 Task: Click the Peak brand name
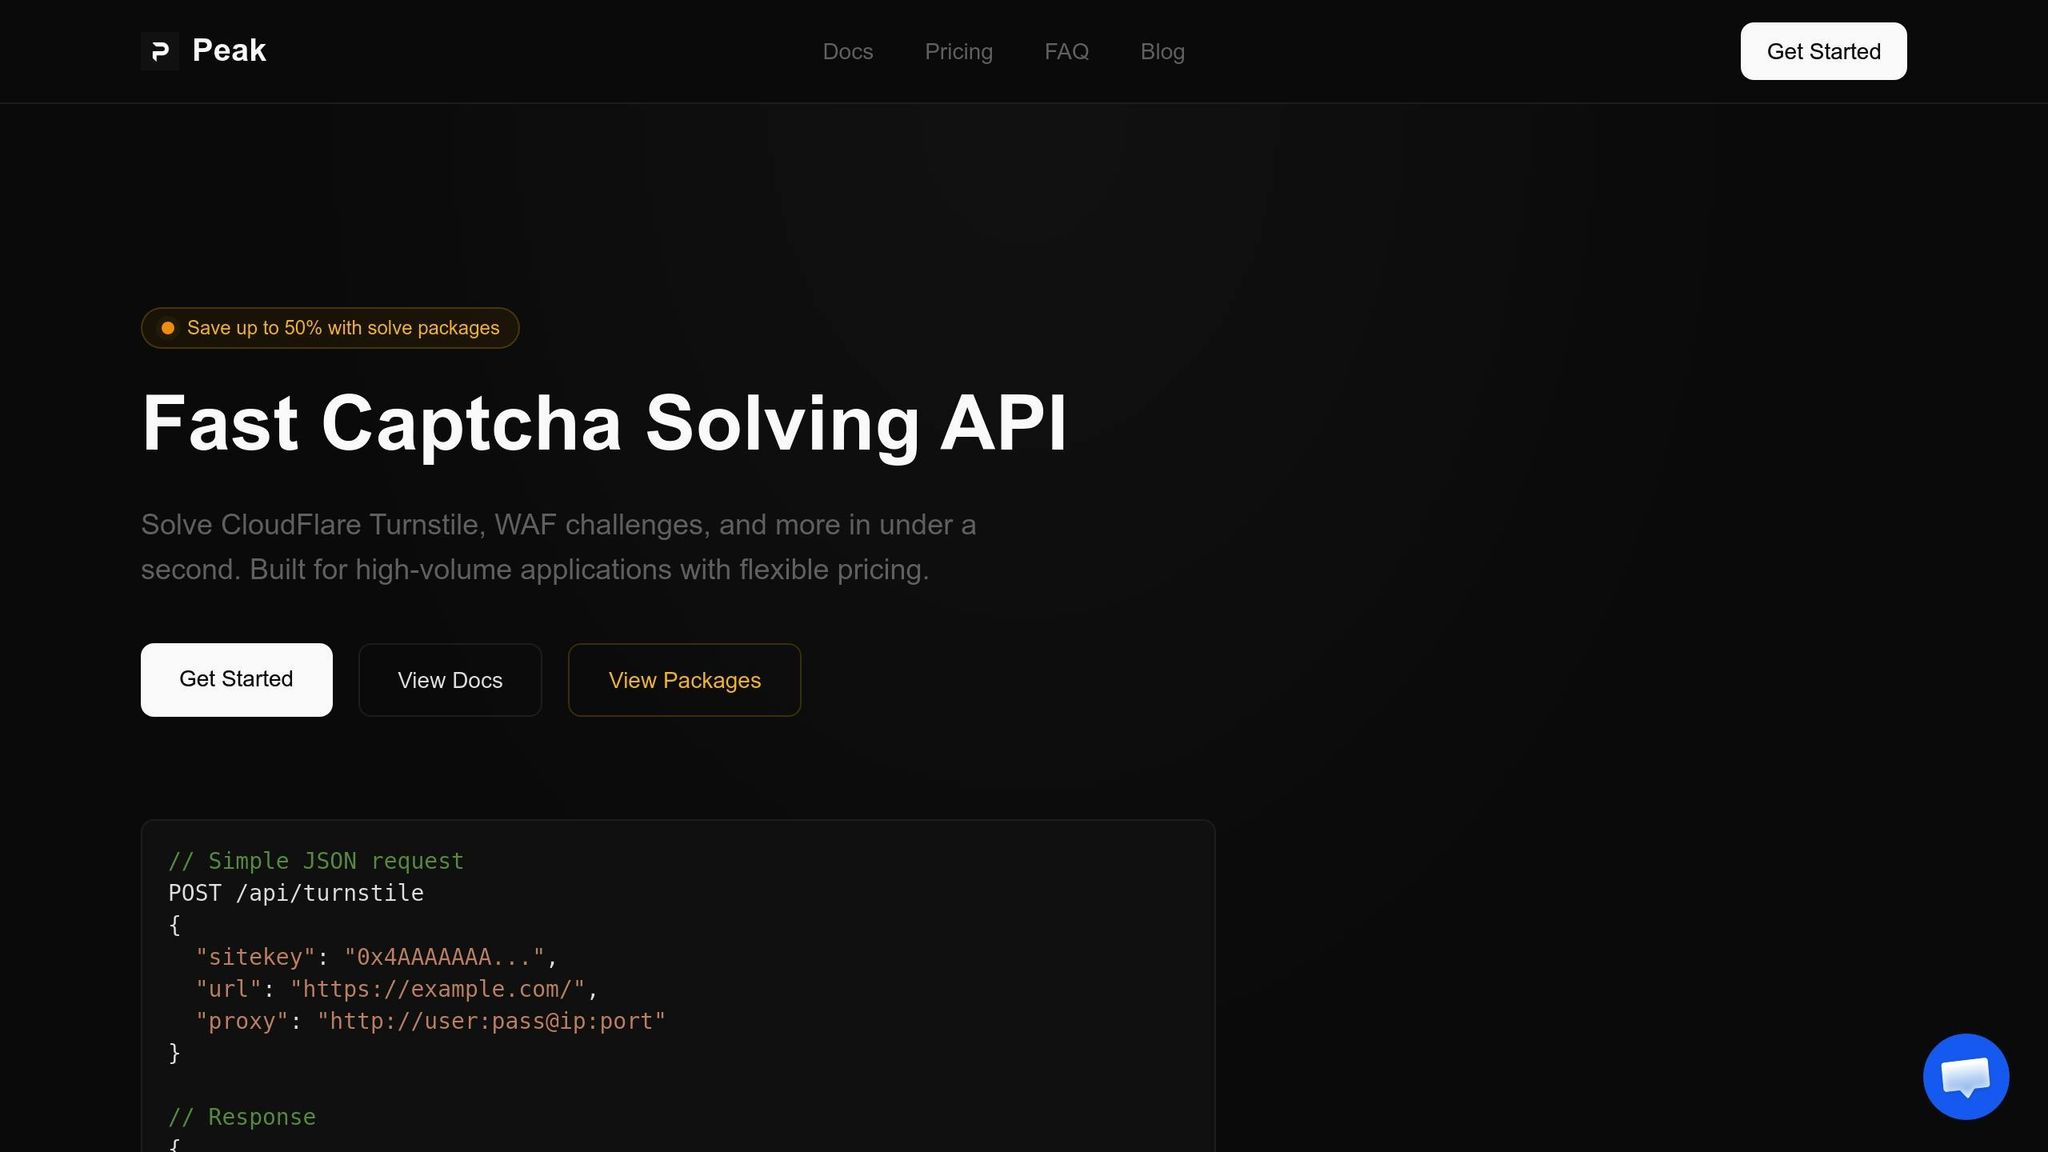pyautogui.click(x=229, y=51)
